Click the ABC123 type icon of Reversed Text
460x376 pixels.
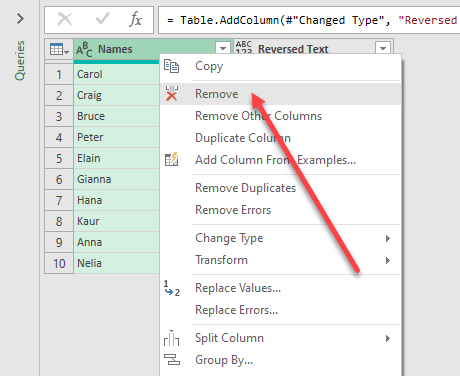click(244, 47)
